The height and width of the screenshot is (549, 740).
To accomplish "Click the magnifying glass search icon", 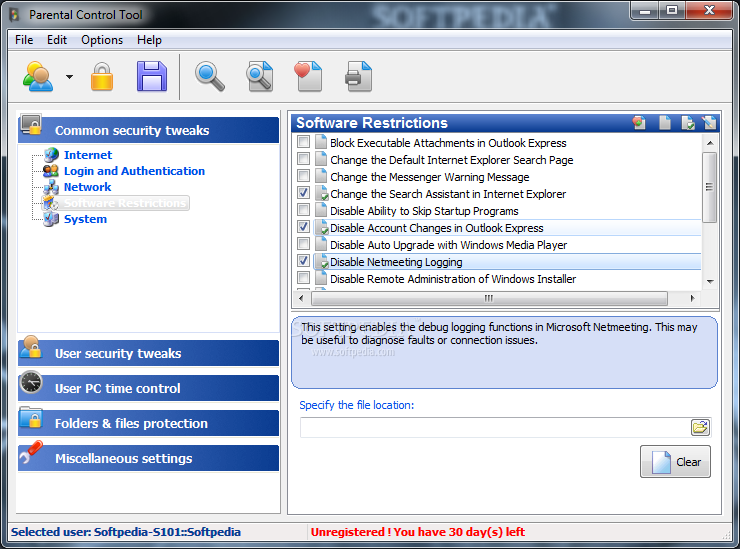I will [x=210, y=76].
